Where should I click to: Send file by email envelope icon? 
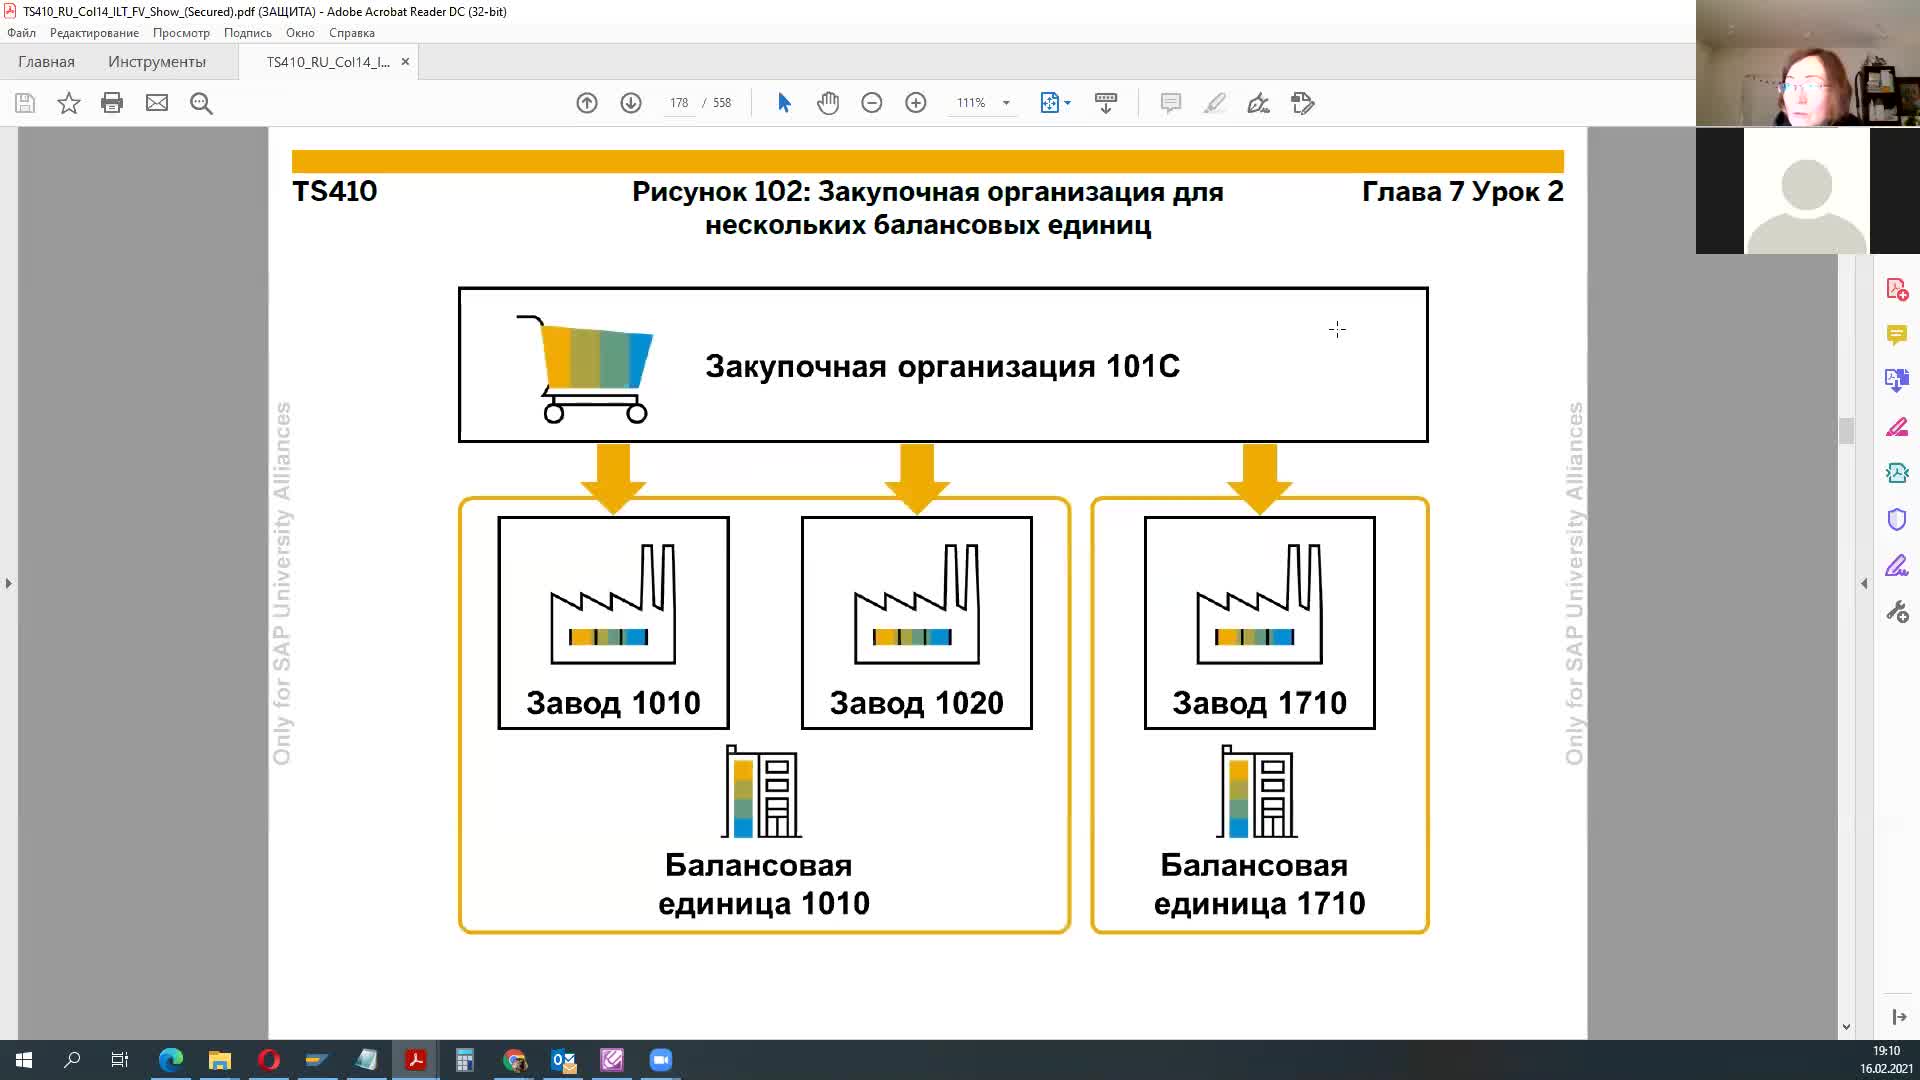pyautogui.click(x=157, y=103)
